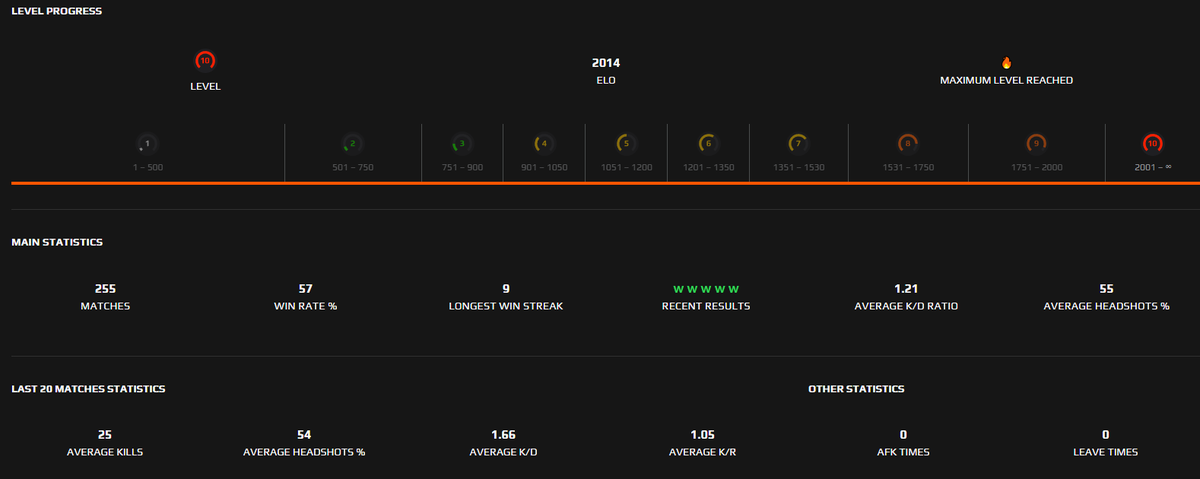
Task: Click the 751 – 900 ELO range
Action: pyautogui.click(x=462, y=167)
